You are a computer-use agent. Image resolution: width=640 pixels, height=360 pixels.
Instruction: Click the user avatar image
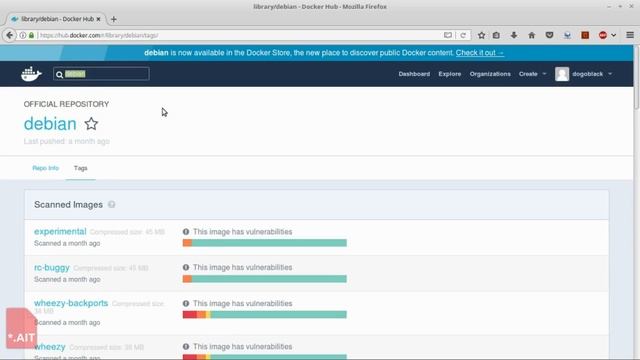[x=562, y=74]
